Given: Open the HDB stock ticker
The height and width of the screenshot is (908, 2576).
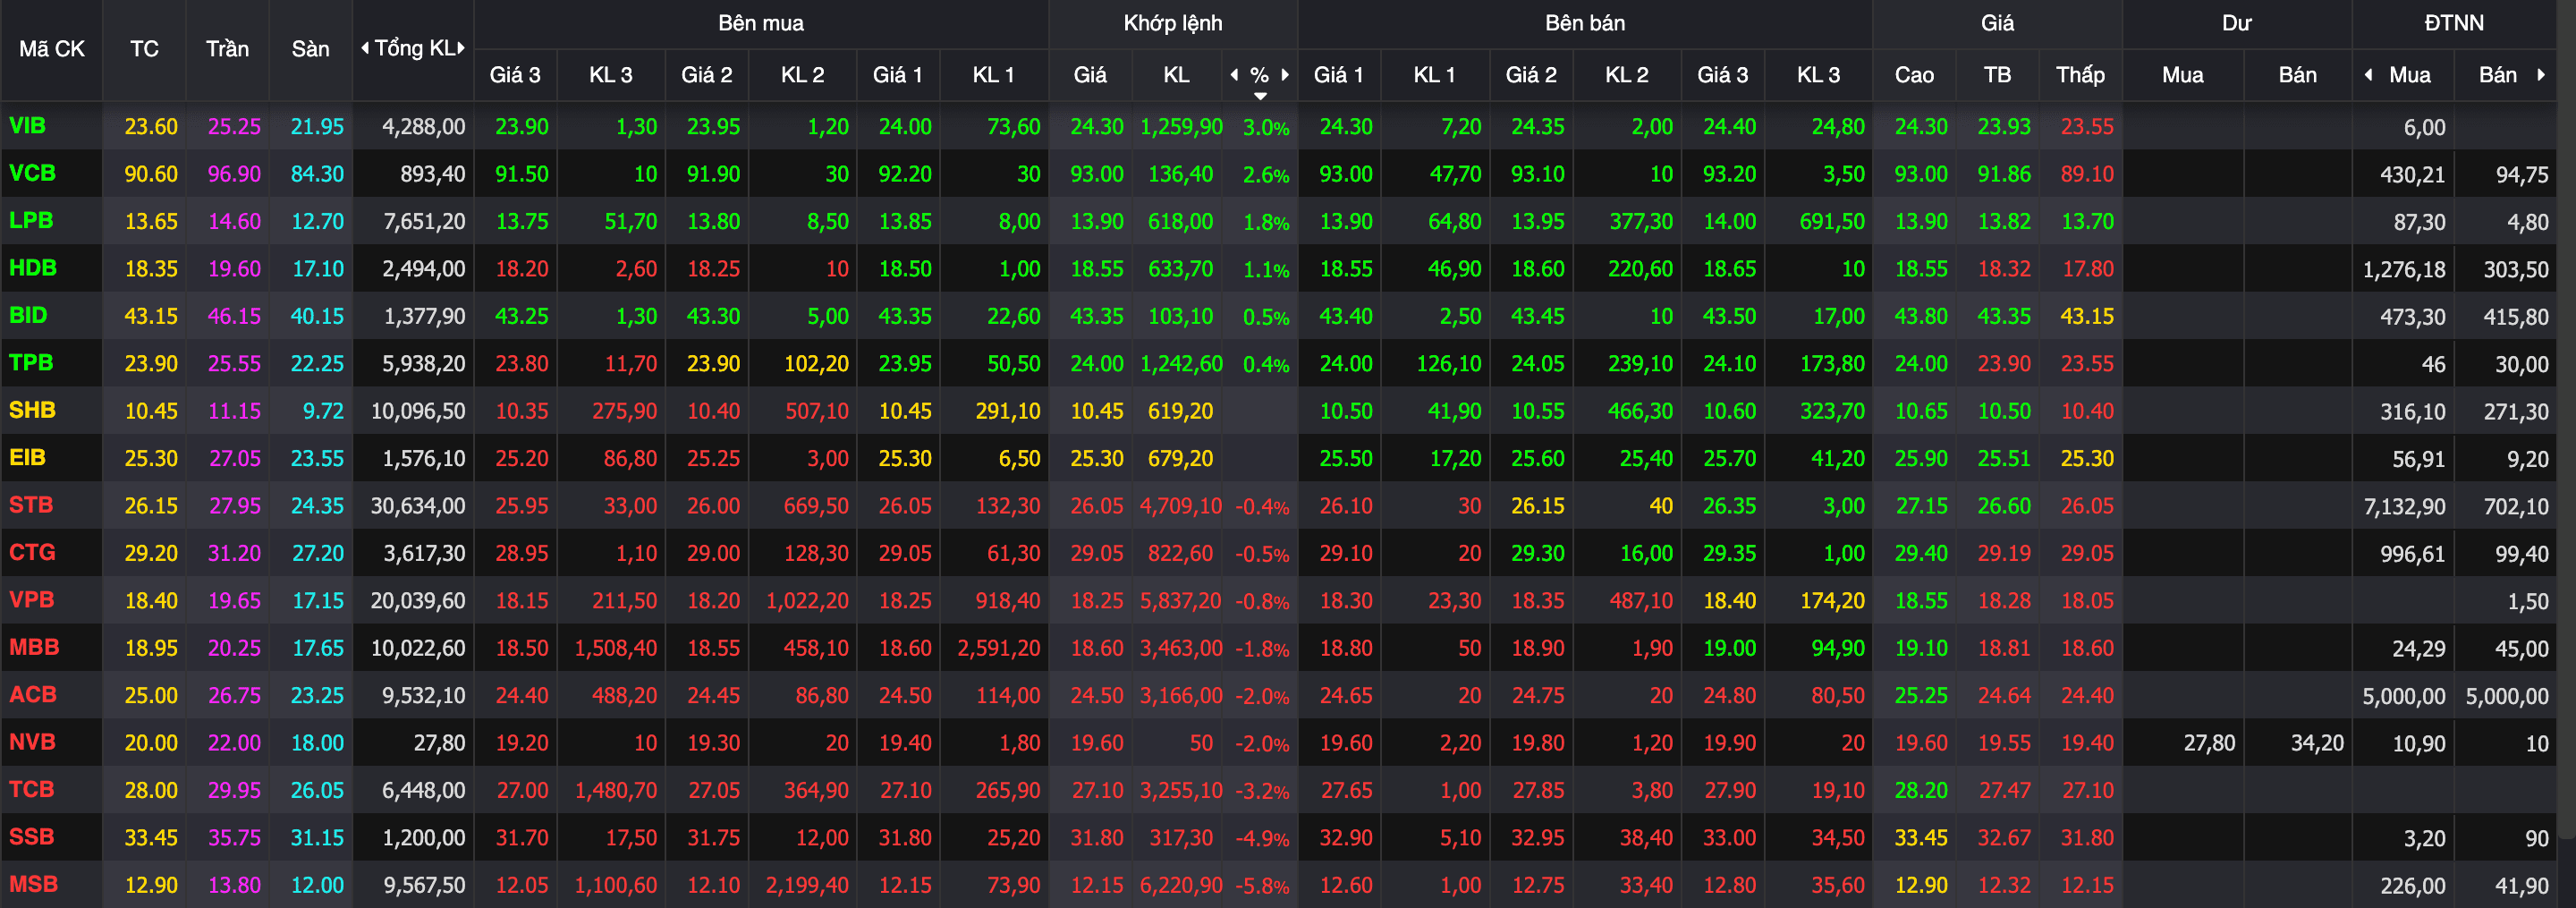Looking at the screenshot, I should pos(32,268).
